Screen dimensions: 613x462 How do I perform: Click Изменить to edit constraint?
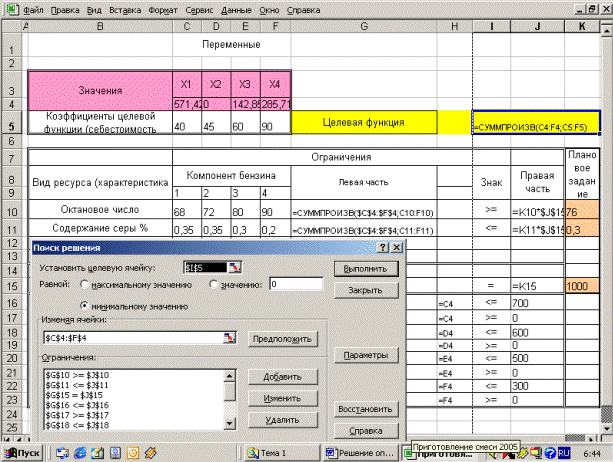point(283,398)
